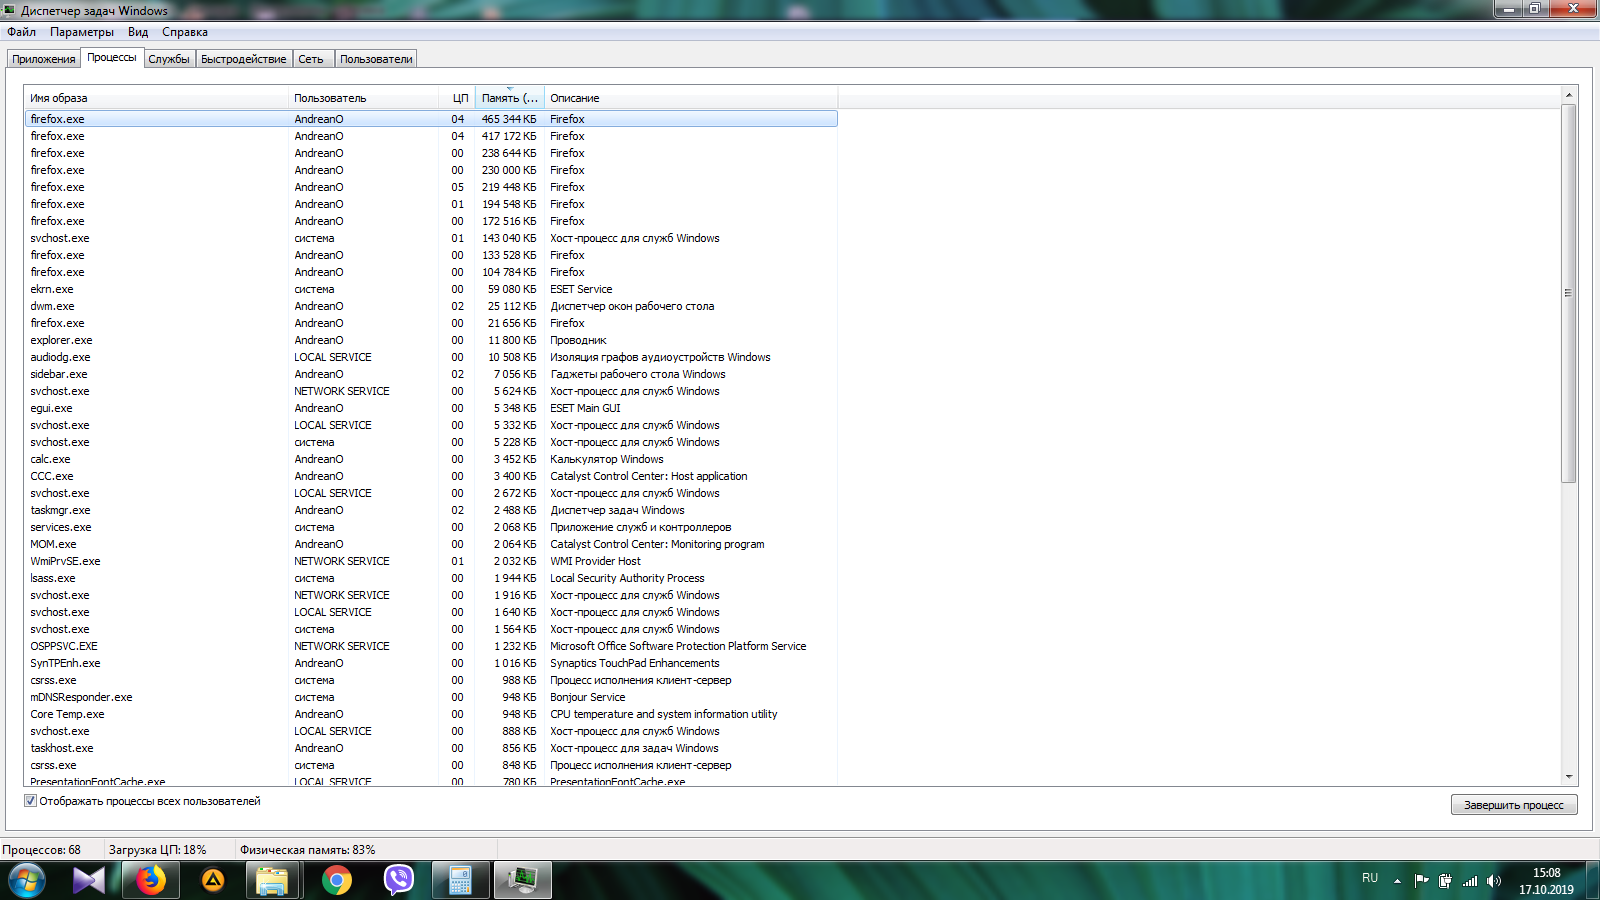Click Завершить процесс button
1600x900 pixels.
[x=1514, y=805]
